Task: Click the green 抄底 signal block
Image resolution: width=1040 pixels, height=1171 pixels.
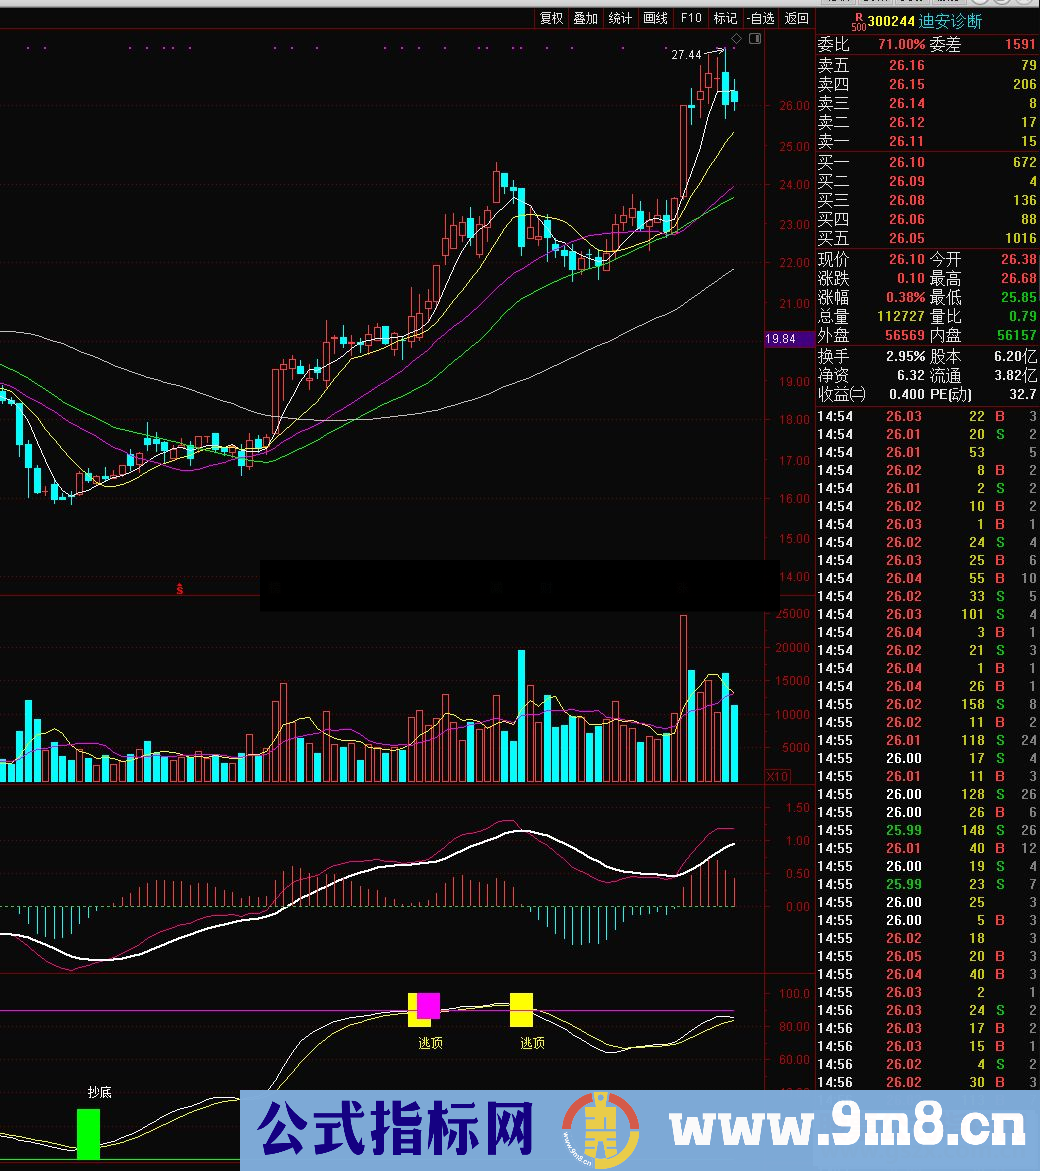Action: tap(89, 1133)
